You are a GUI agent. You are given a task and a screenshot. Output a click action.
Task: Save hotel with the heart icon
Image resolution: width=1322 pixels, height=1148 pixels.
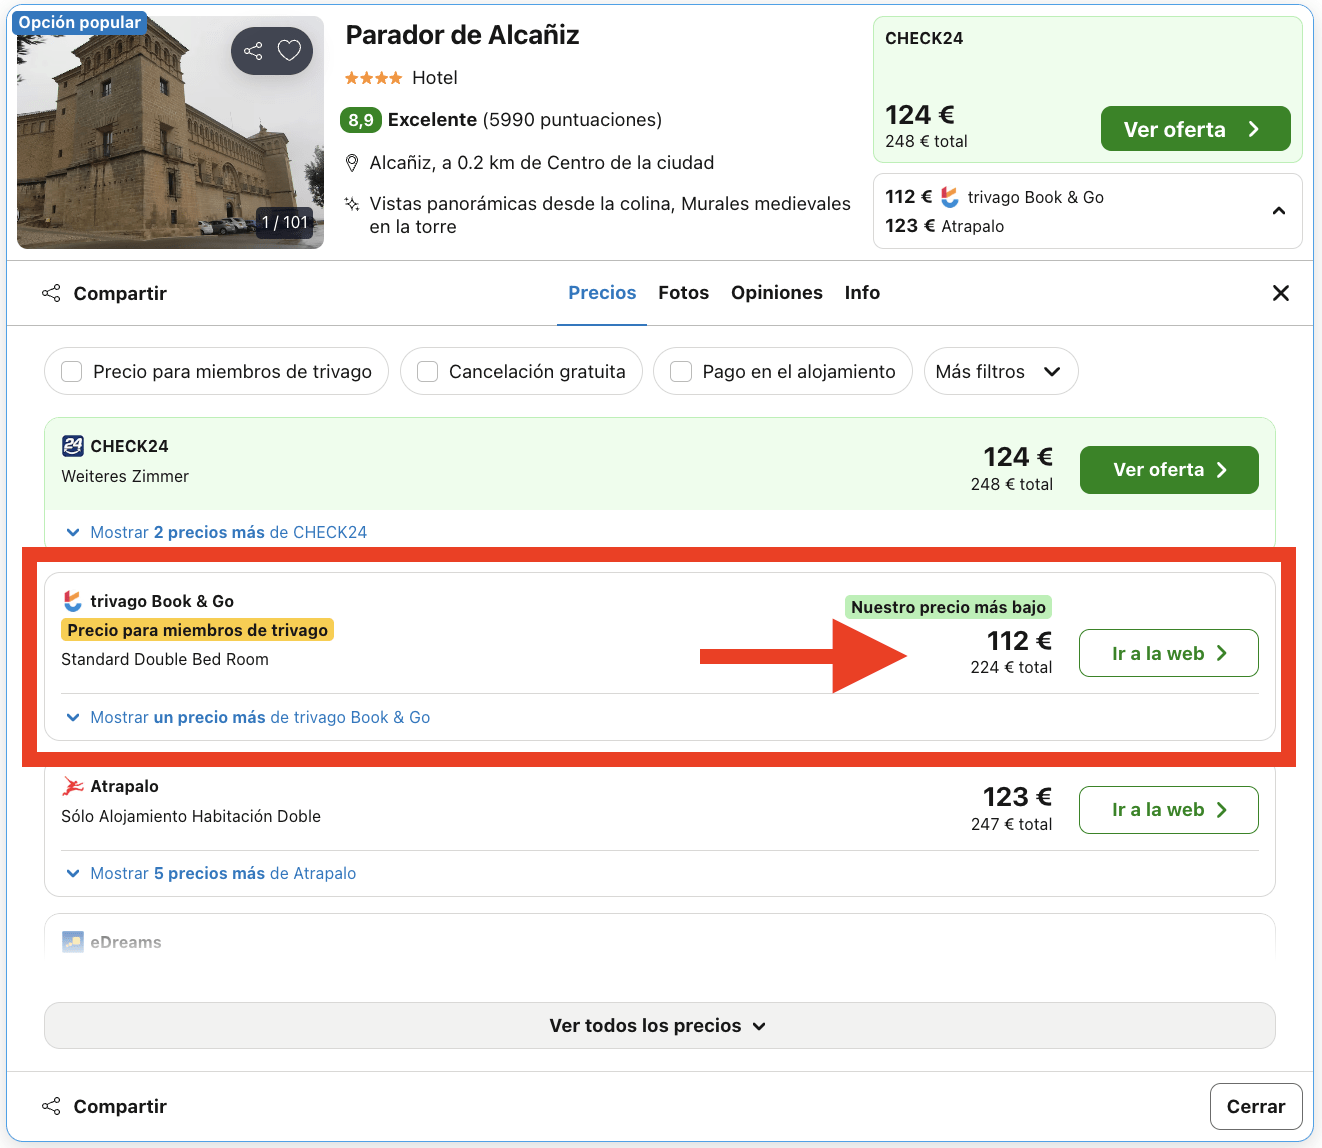tap(290, 50)
